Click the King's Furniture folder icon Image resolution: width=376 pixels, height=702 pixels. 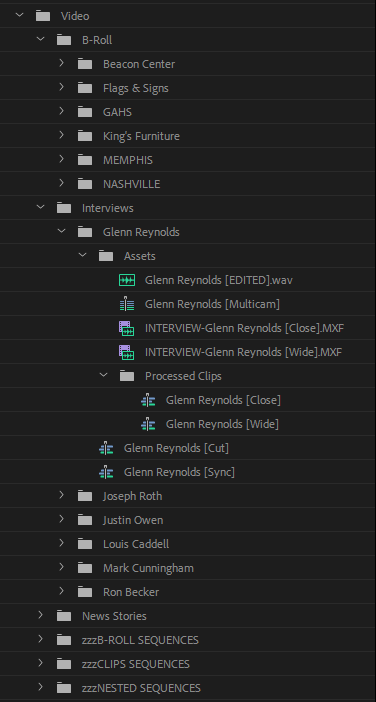click(85, 136)
